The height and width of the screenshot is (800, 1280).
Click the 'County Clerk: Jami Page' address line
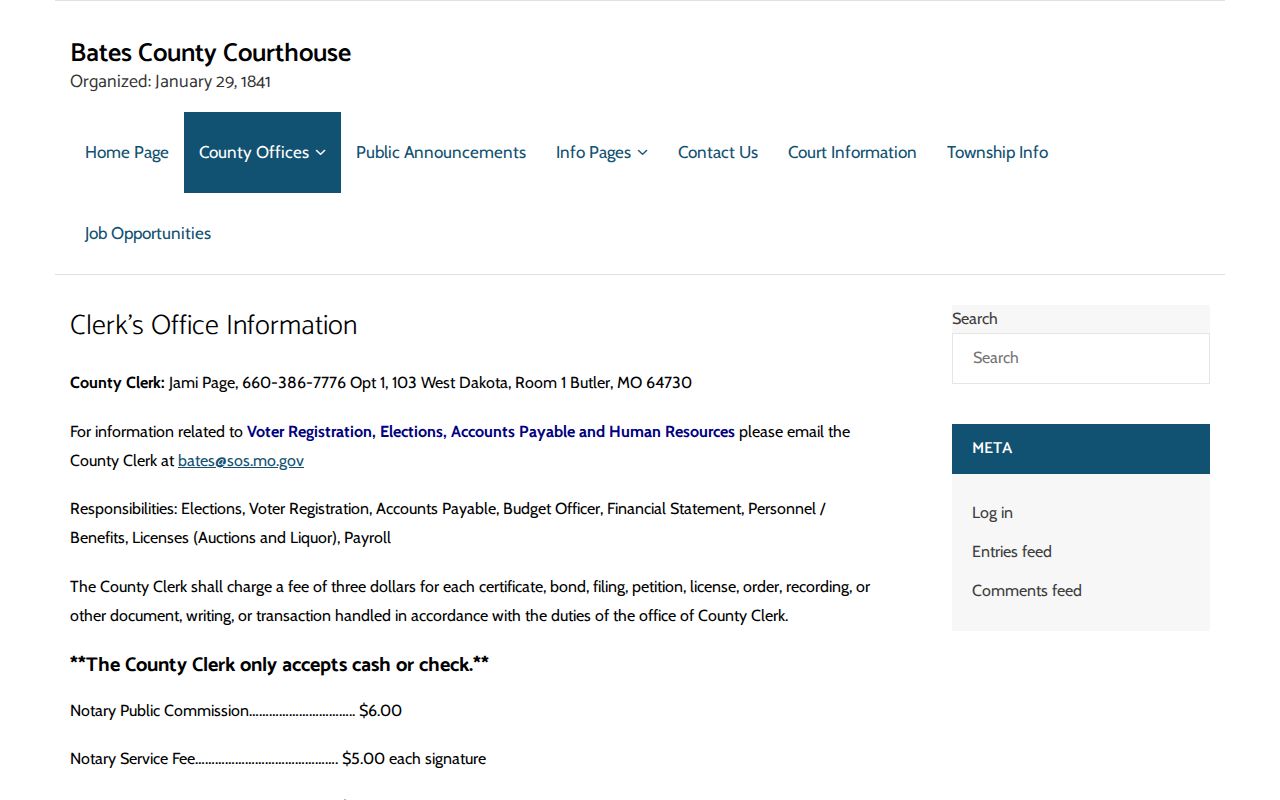[x=381, y=383]
